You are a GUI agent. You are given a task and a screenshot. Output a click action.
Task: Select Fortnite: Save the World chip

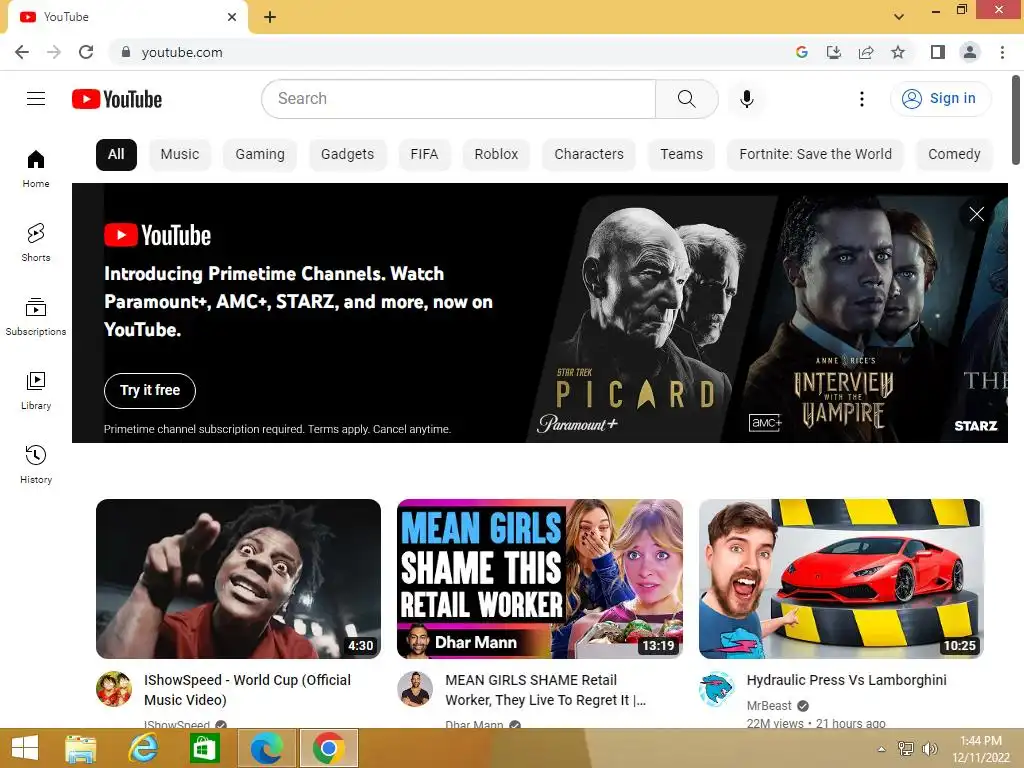[x=815, y=155]
